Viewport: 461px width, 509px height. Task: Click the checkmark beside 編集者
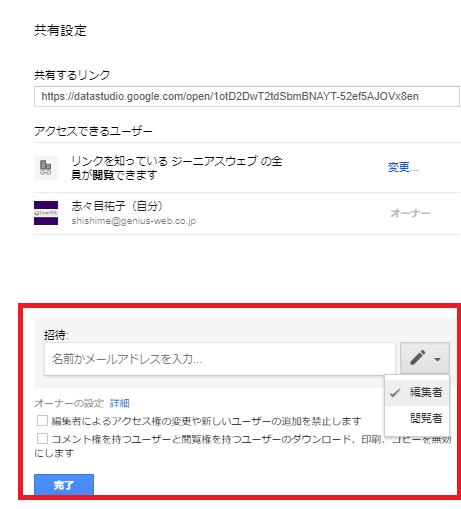coord(395,393)
